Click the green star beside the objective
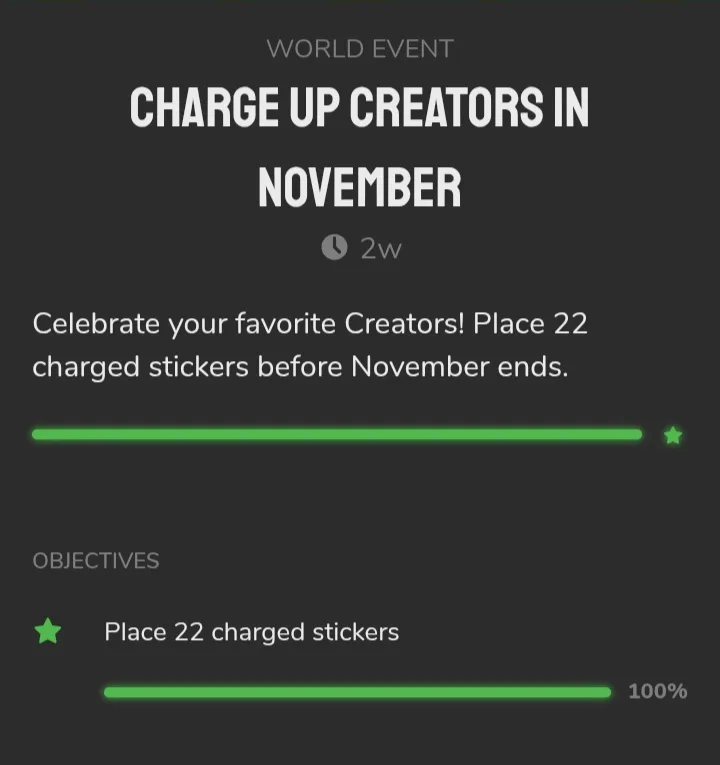The image size is (720, 765). click(47, 632)
